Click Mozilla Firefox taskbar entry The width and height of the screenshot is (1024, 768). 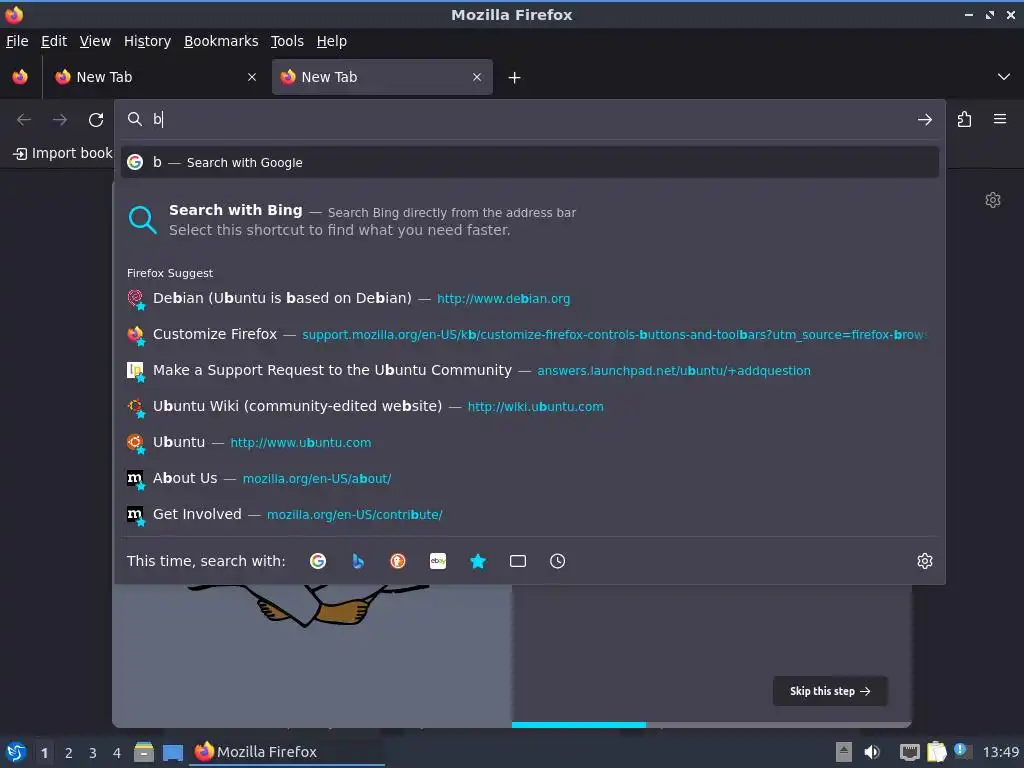click(x=287, y=752)
